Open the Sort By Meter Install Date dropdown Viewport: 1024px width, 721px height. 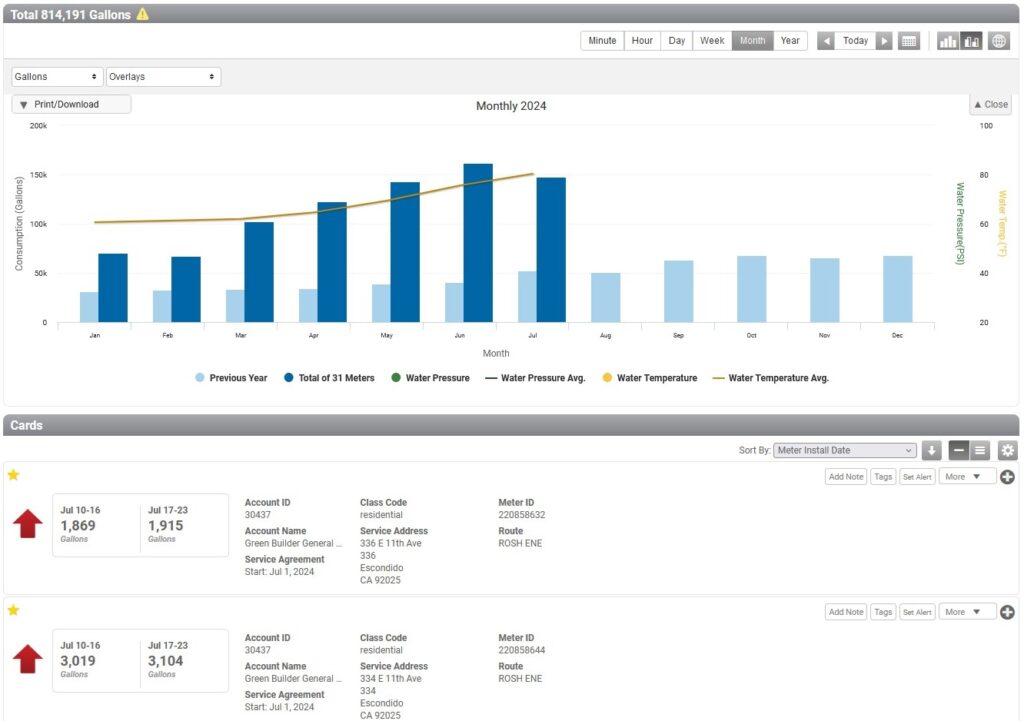(845, 451)
